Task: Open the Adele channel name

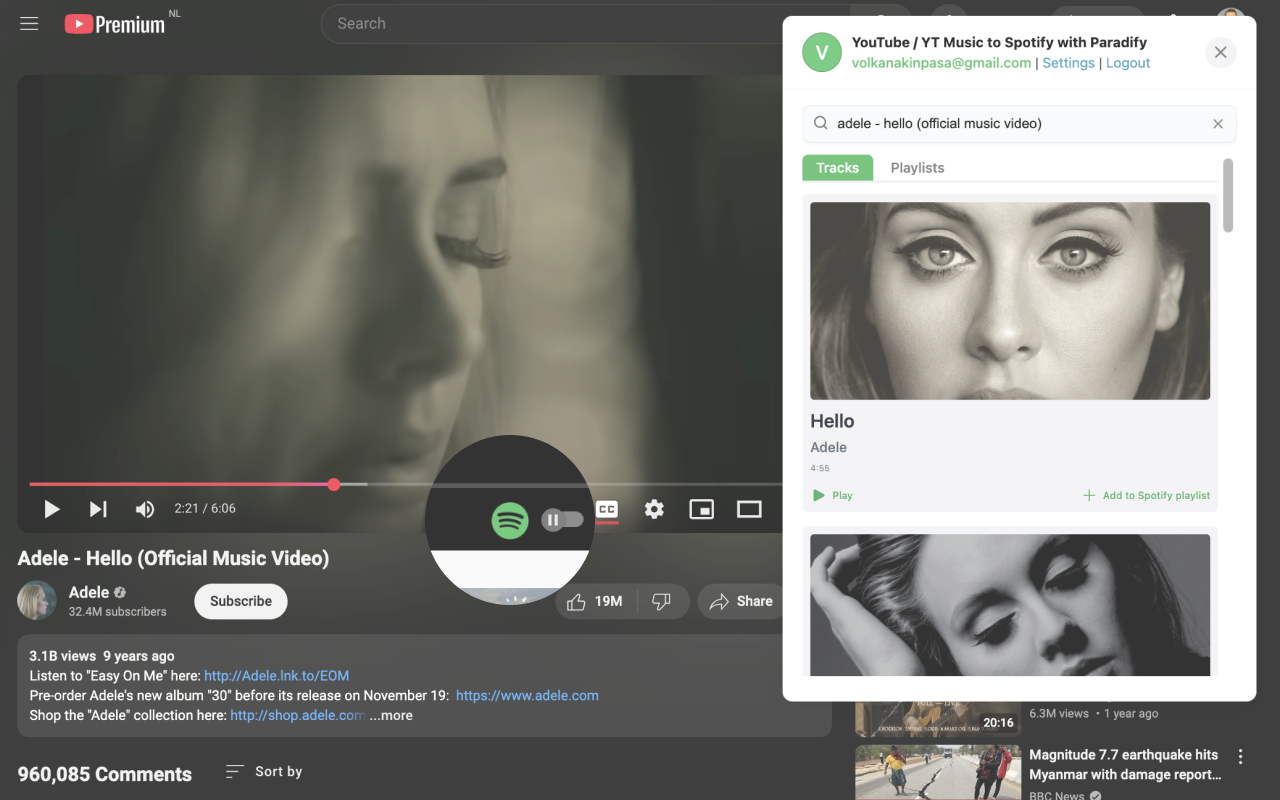Action: click(89, 592)
